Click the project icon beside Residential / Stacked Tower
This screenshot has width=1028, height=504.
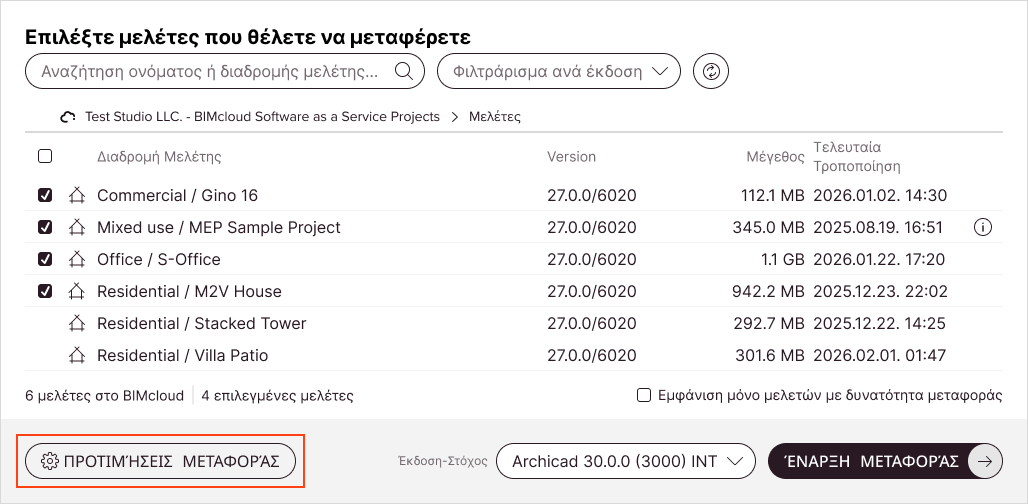point(77,323)
